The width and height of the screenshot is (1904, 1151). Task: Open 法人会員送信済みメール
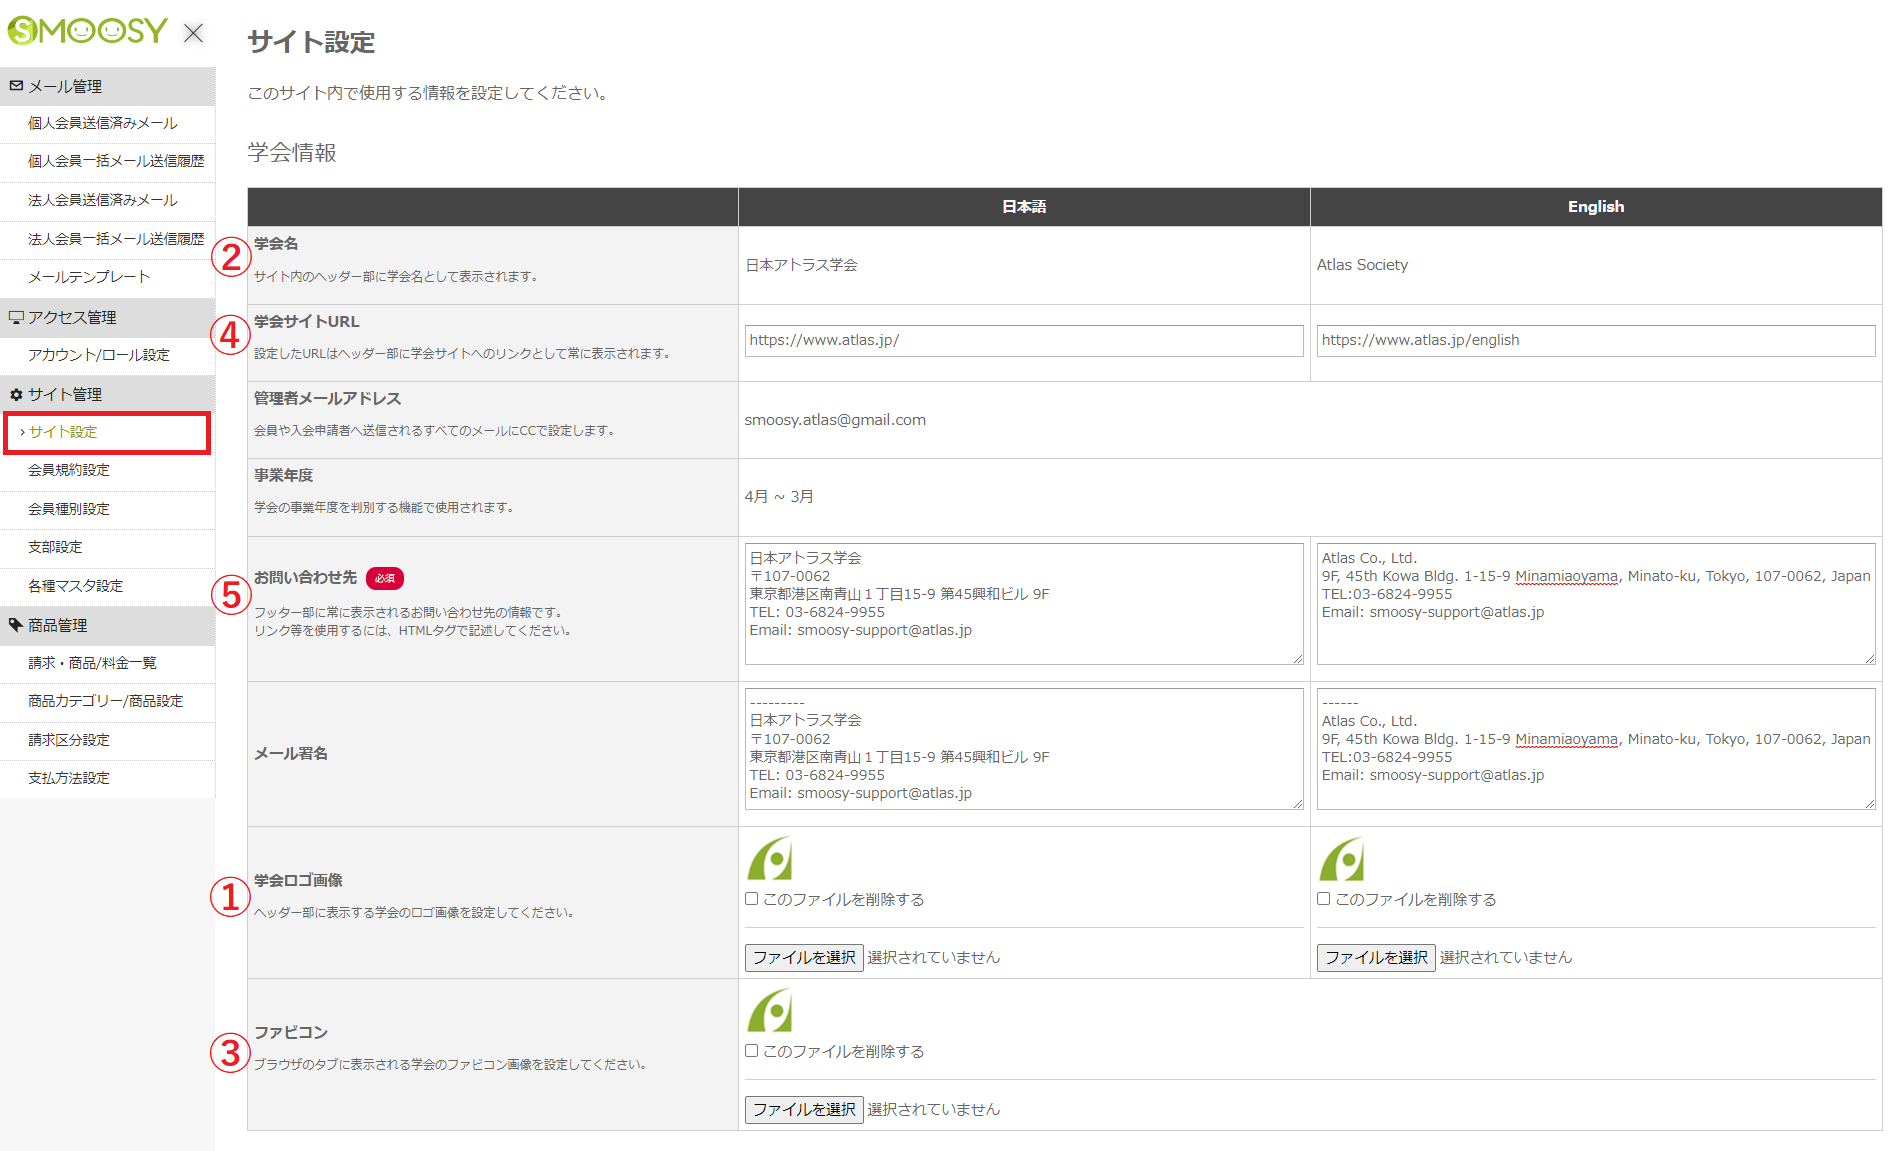107,200
